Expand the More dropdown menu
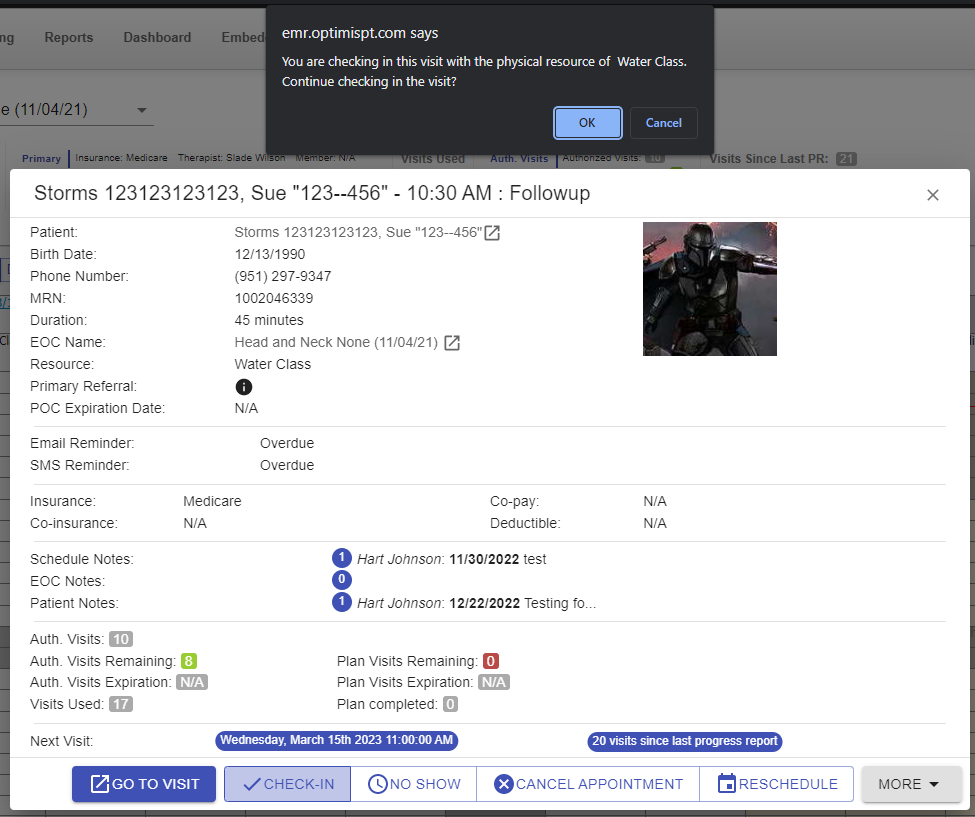The height and width of the screenshot is (817, 975). click(x=911, y=784)
